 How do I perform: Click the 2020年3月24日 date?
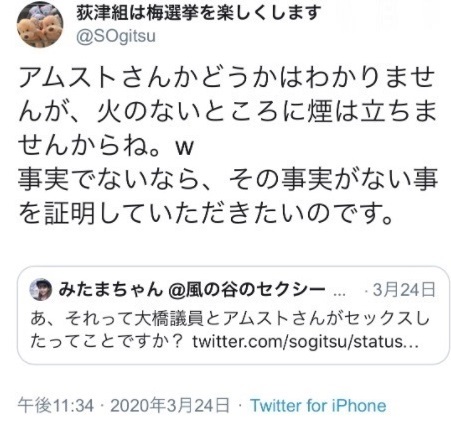[x=170, y=405]
